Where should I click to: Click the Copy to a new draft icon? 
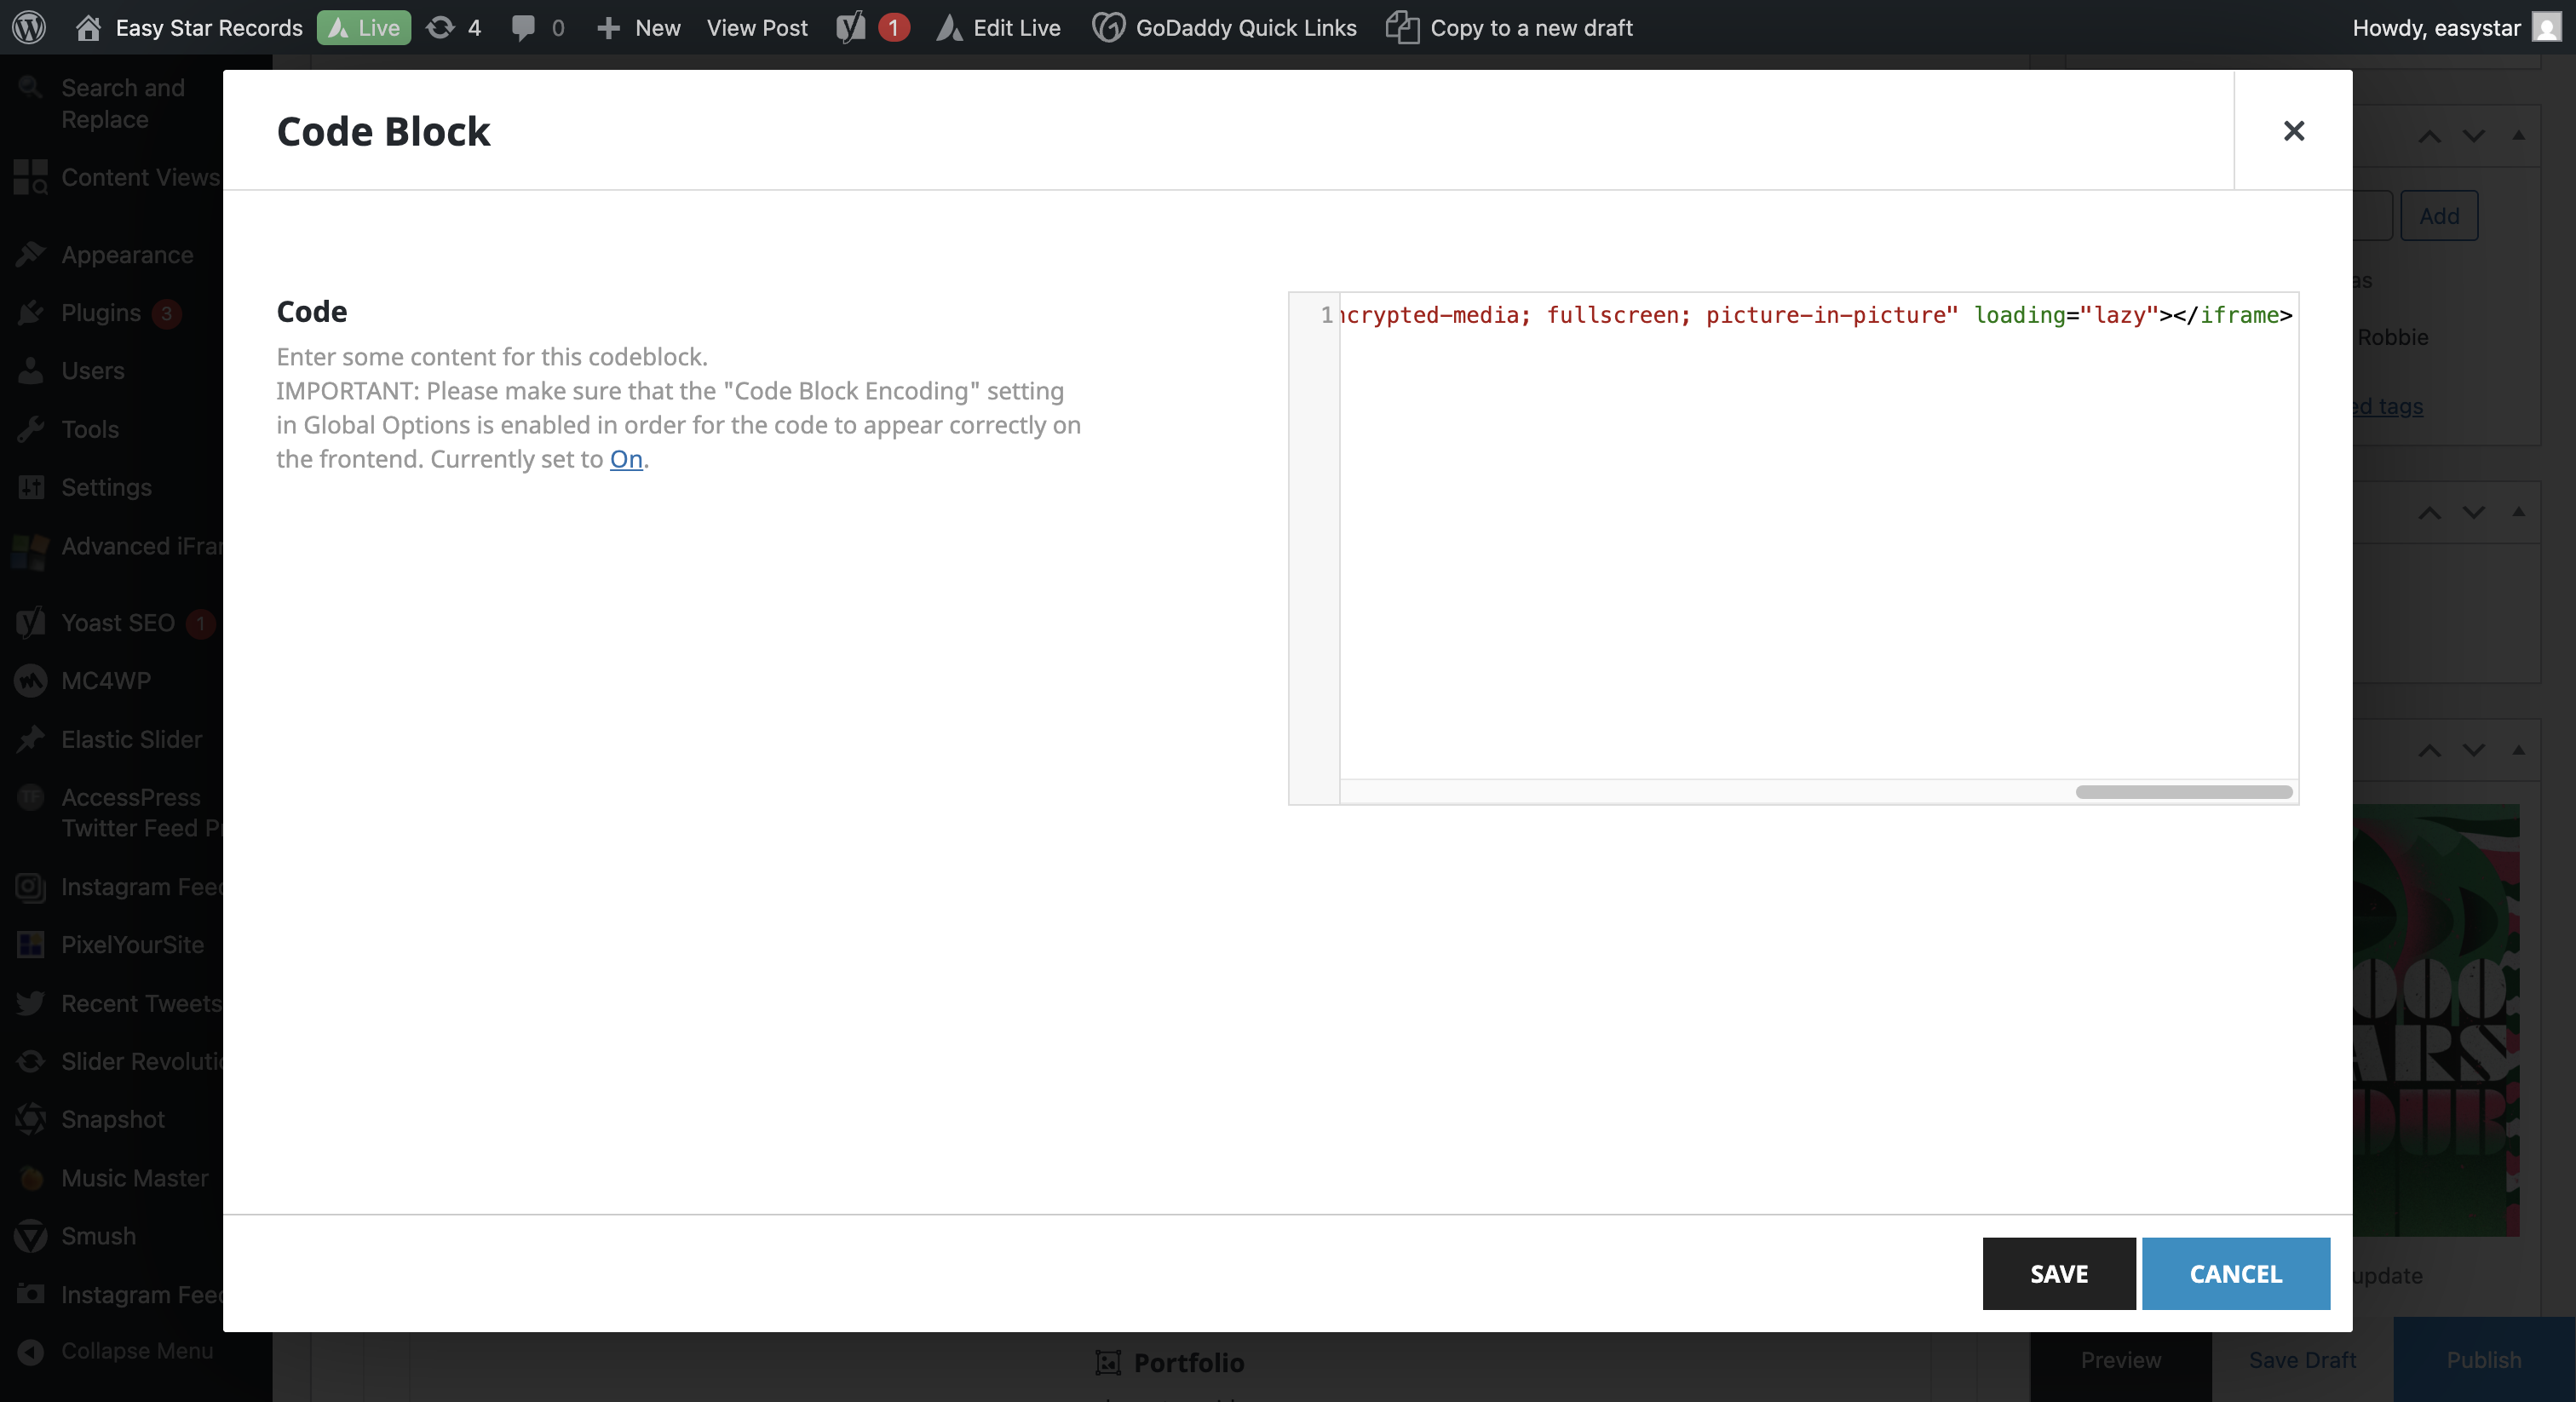[1402, 27]
